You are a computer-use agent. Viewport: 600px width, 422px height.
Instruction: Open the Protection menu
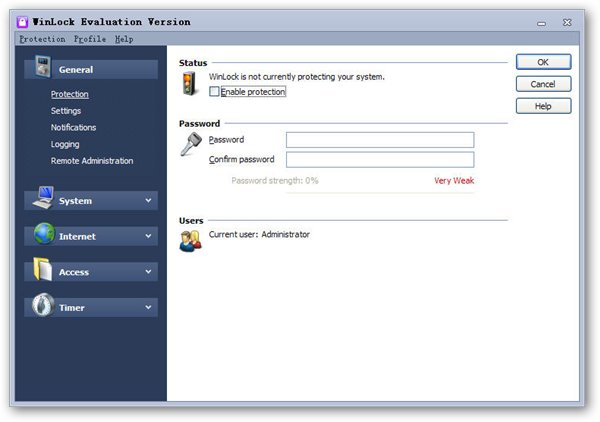point(42,39)
